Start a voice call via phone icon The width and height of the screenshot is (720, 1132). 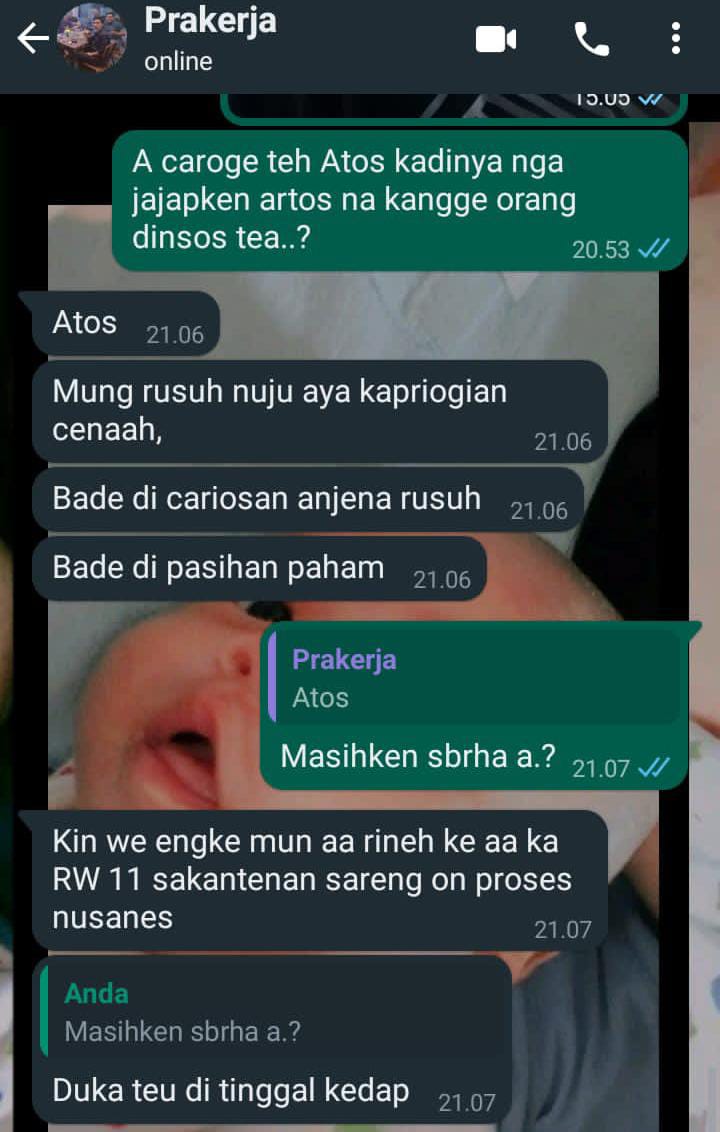[x=591, y=39]
